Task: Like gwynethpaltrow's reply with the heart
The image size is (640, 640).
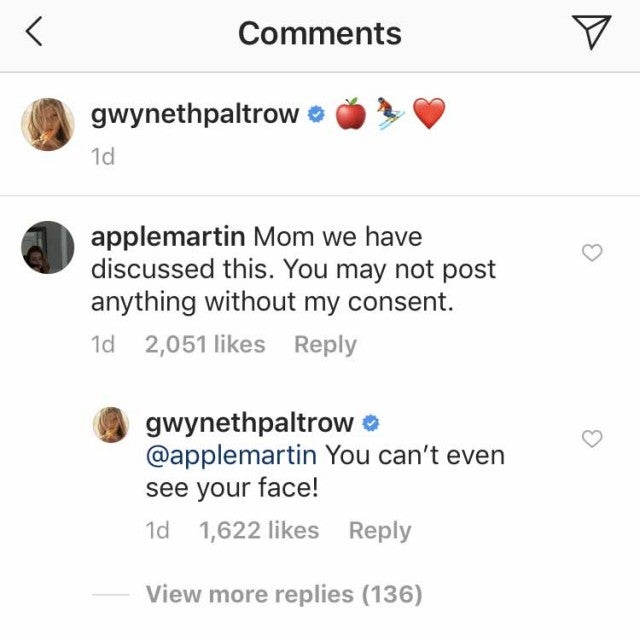Action: 592,438
